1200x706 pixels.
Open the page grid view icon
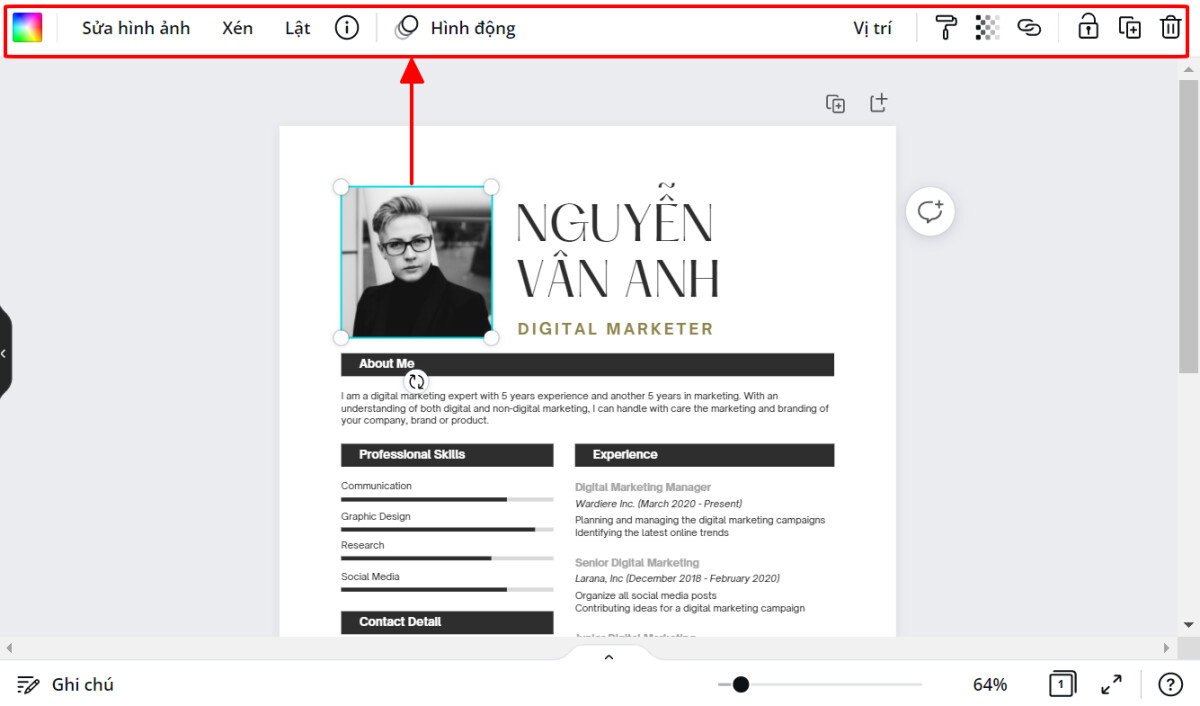tap(1062, 685)
